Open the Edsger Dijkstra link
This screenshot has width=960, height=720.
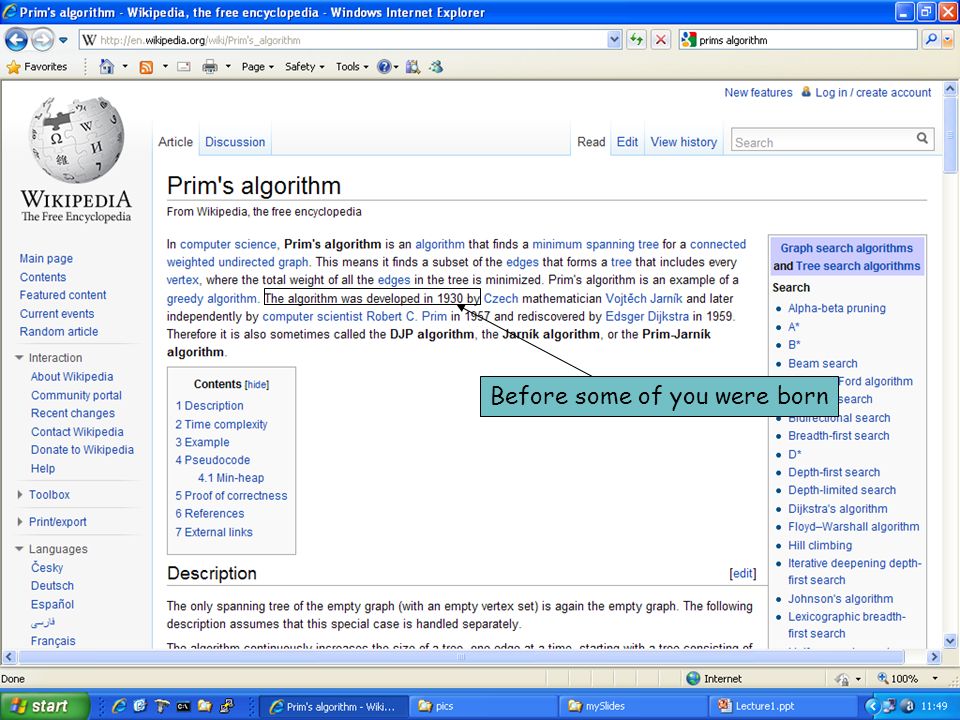(647, 317)
